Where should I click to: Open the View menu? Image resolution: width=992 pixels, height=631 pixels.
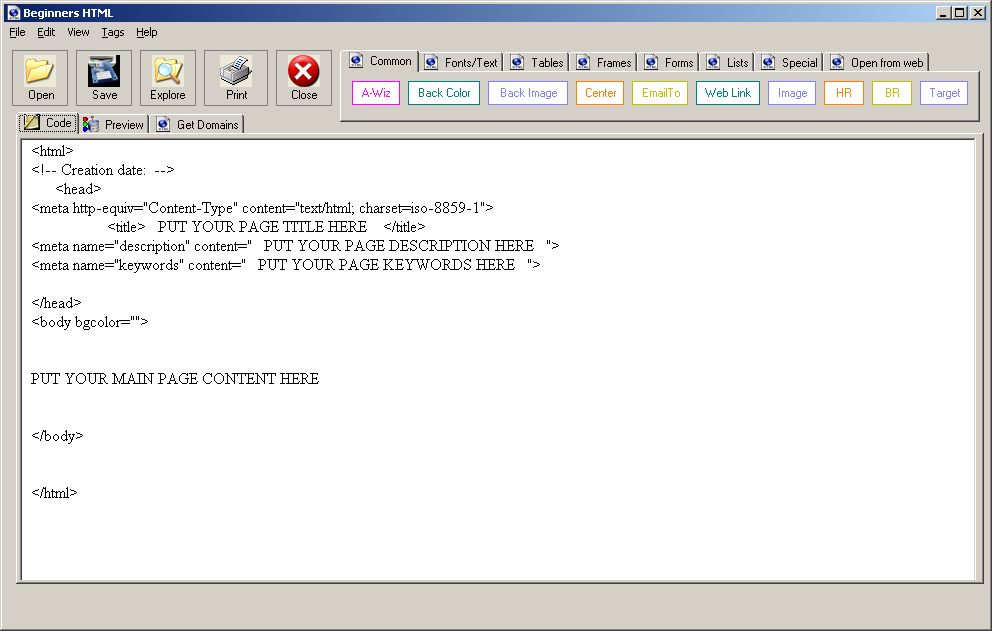click(78, 32)
